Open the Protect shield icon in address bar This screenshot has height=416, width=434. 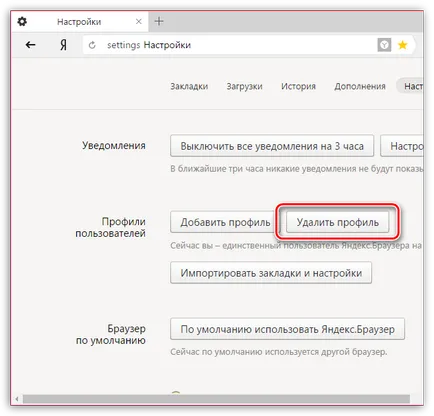(x=384, y=45)
